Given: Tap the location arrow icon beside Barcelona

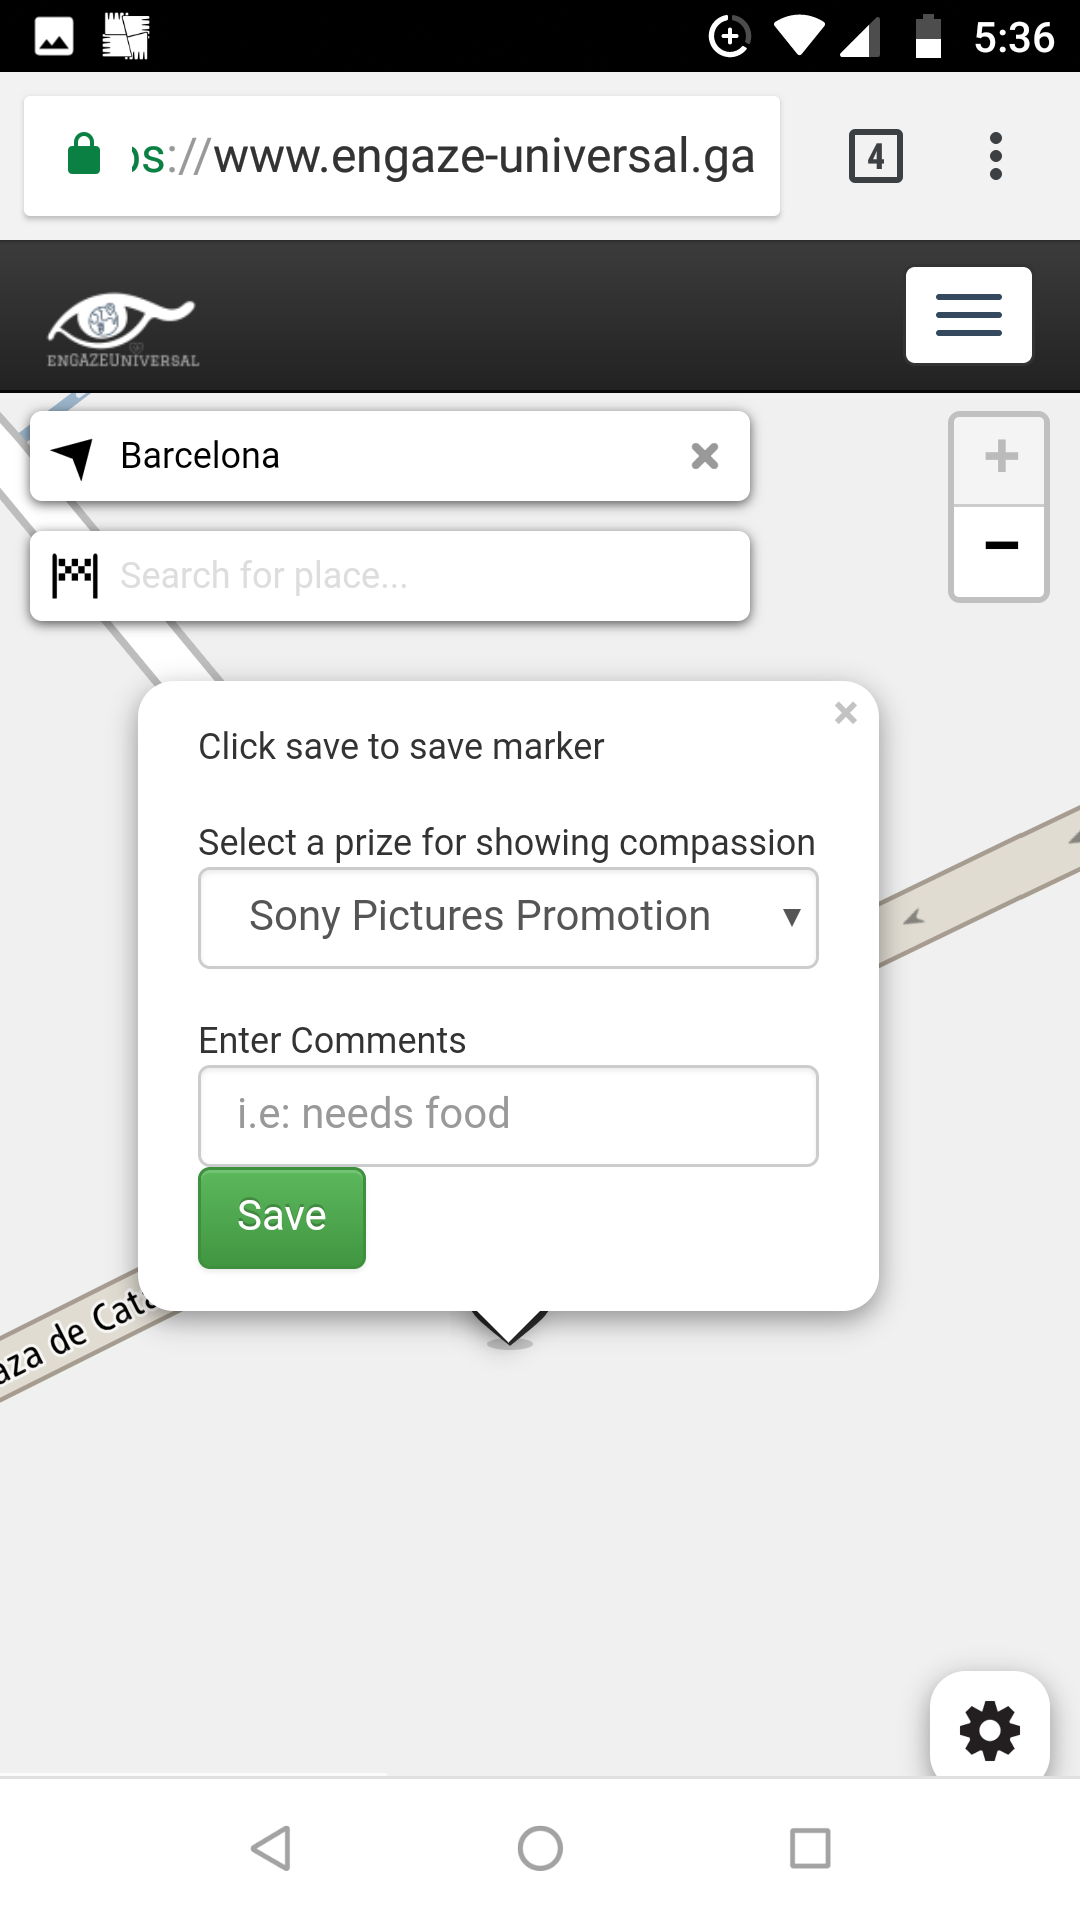Looking at the screenshot, I should 73,457.
